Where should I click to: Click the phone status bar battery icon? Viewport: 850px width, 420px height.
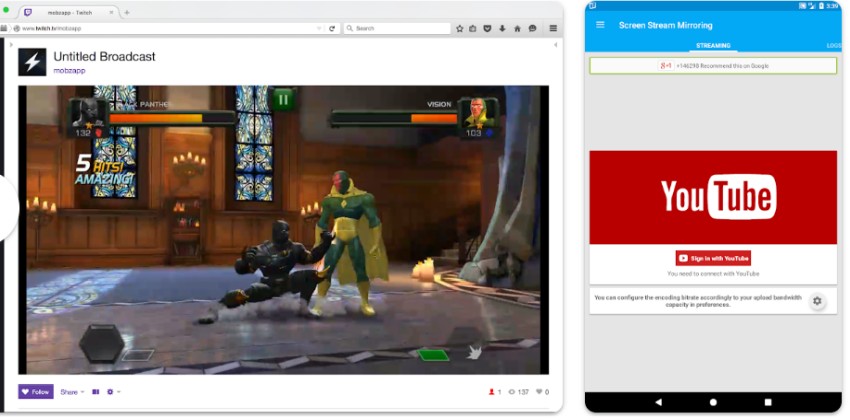tap(821, 6)
